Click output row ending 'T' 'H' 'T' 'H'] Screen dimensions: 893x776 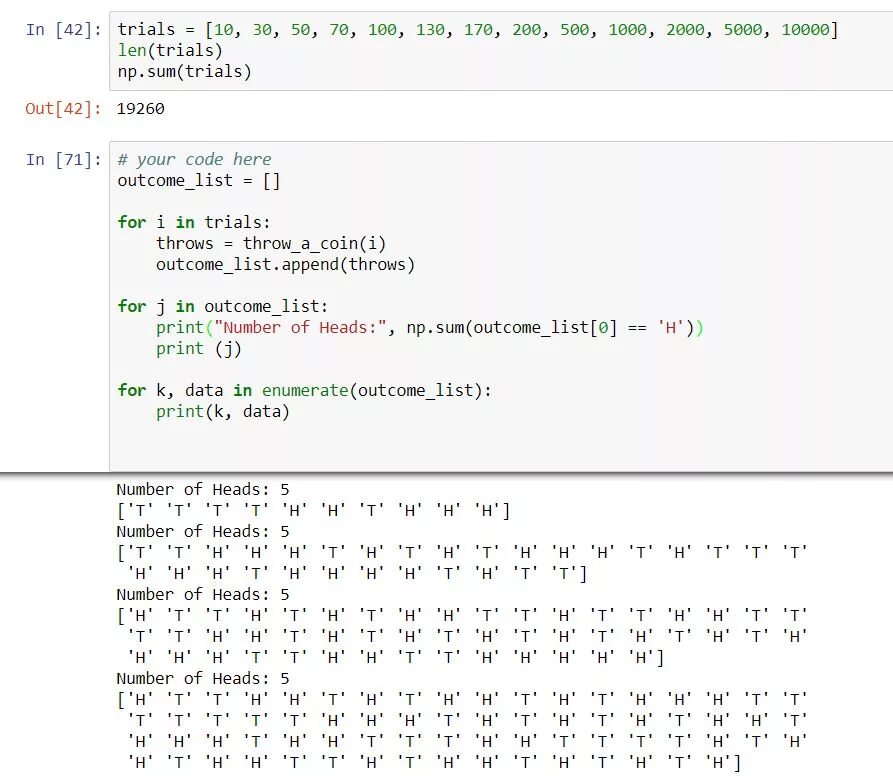pos(433,762)
